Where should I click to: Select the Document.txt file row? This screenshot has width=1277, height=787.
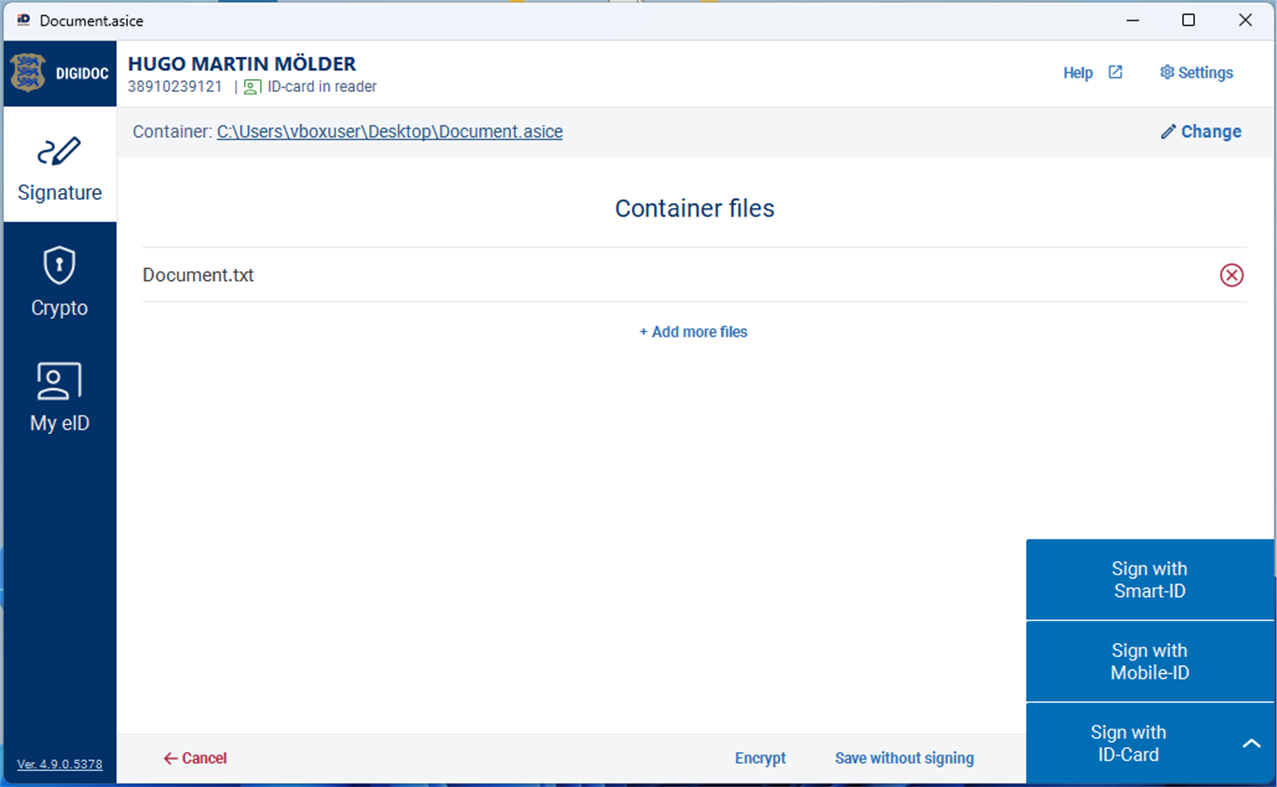click(x=694, y=275)
